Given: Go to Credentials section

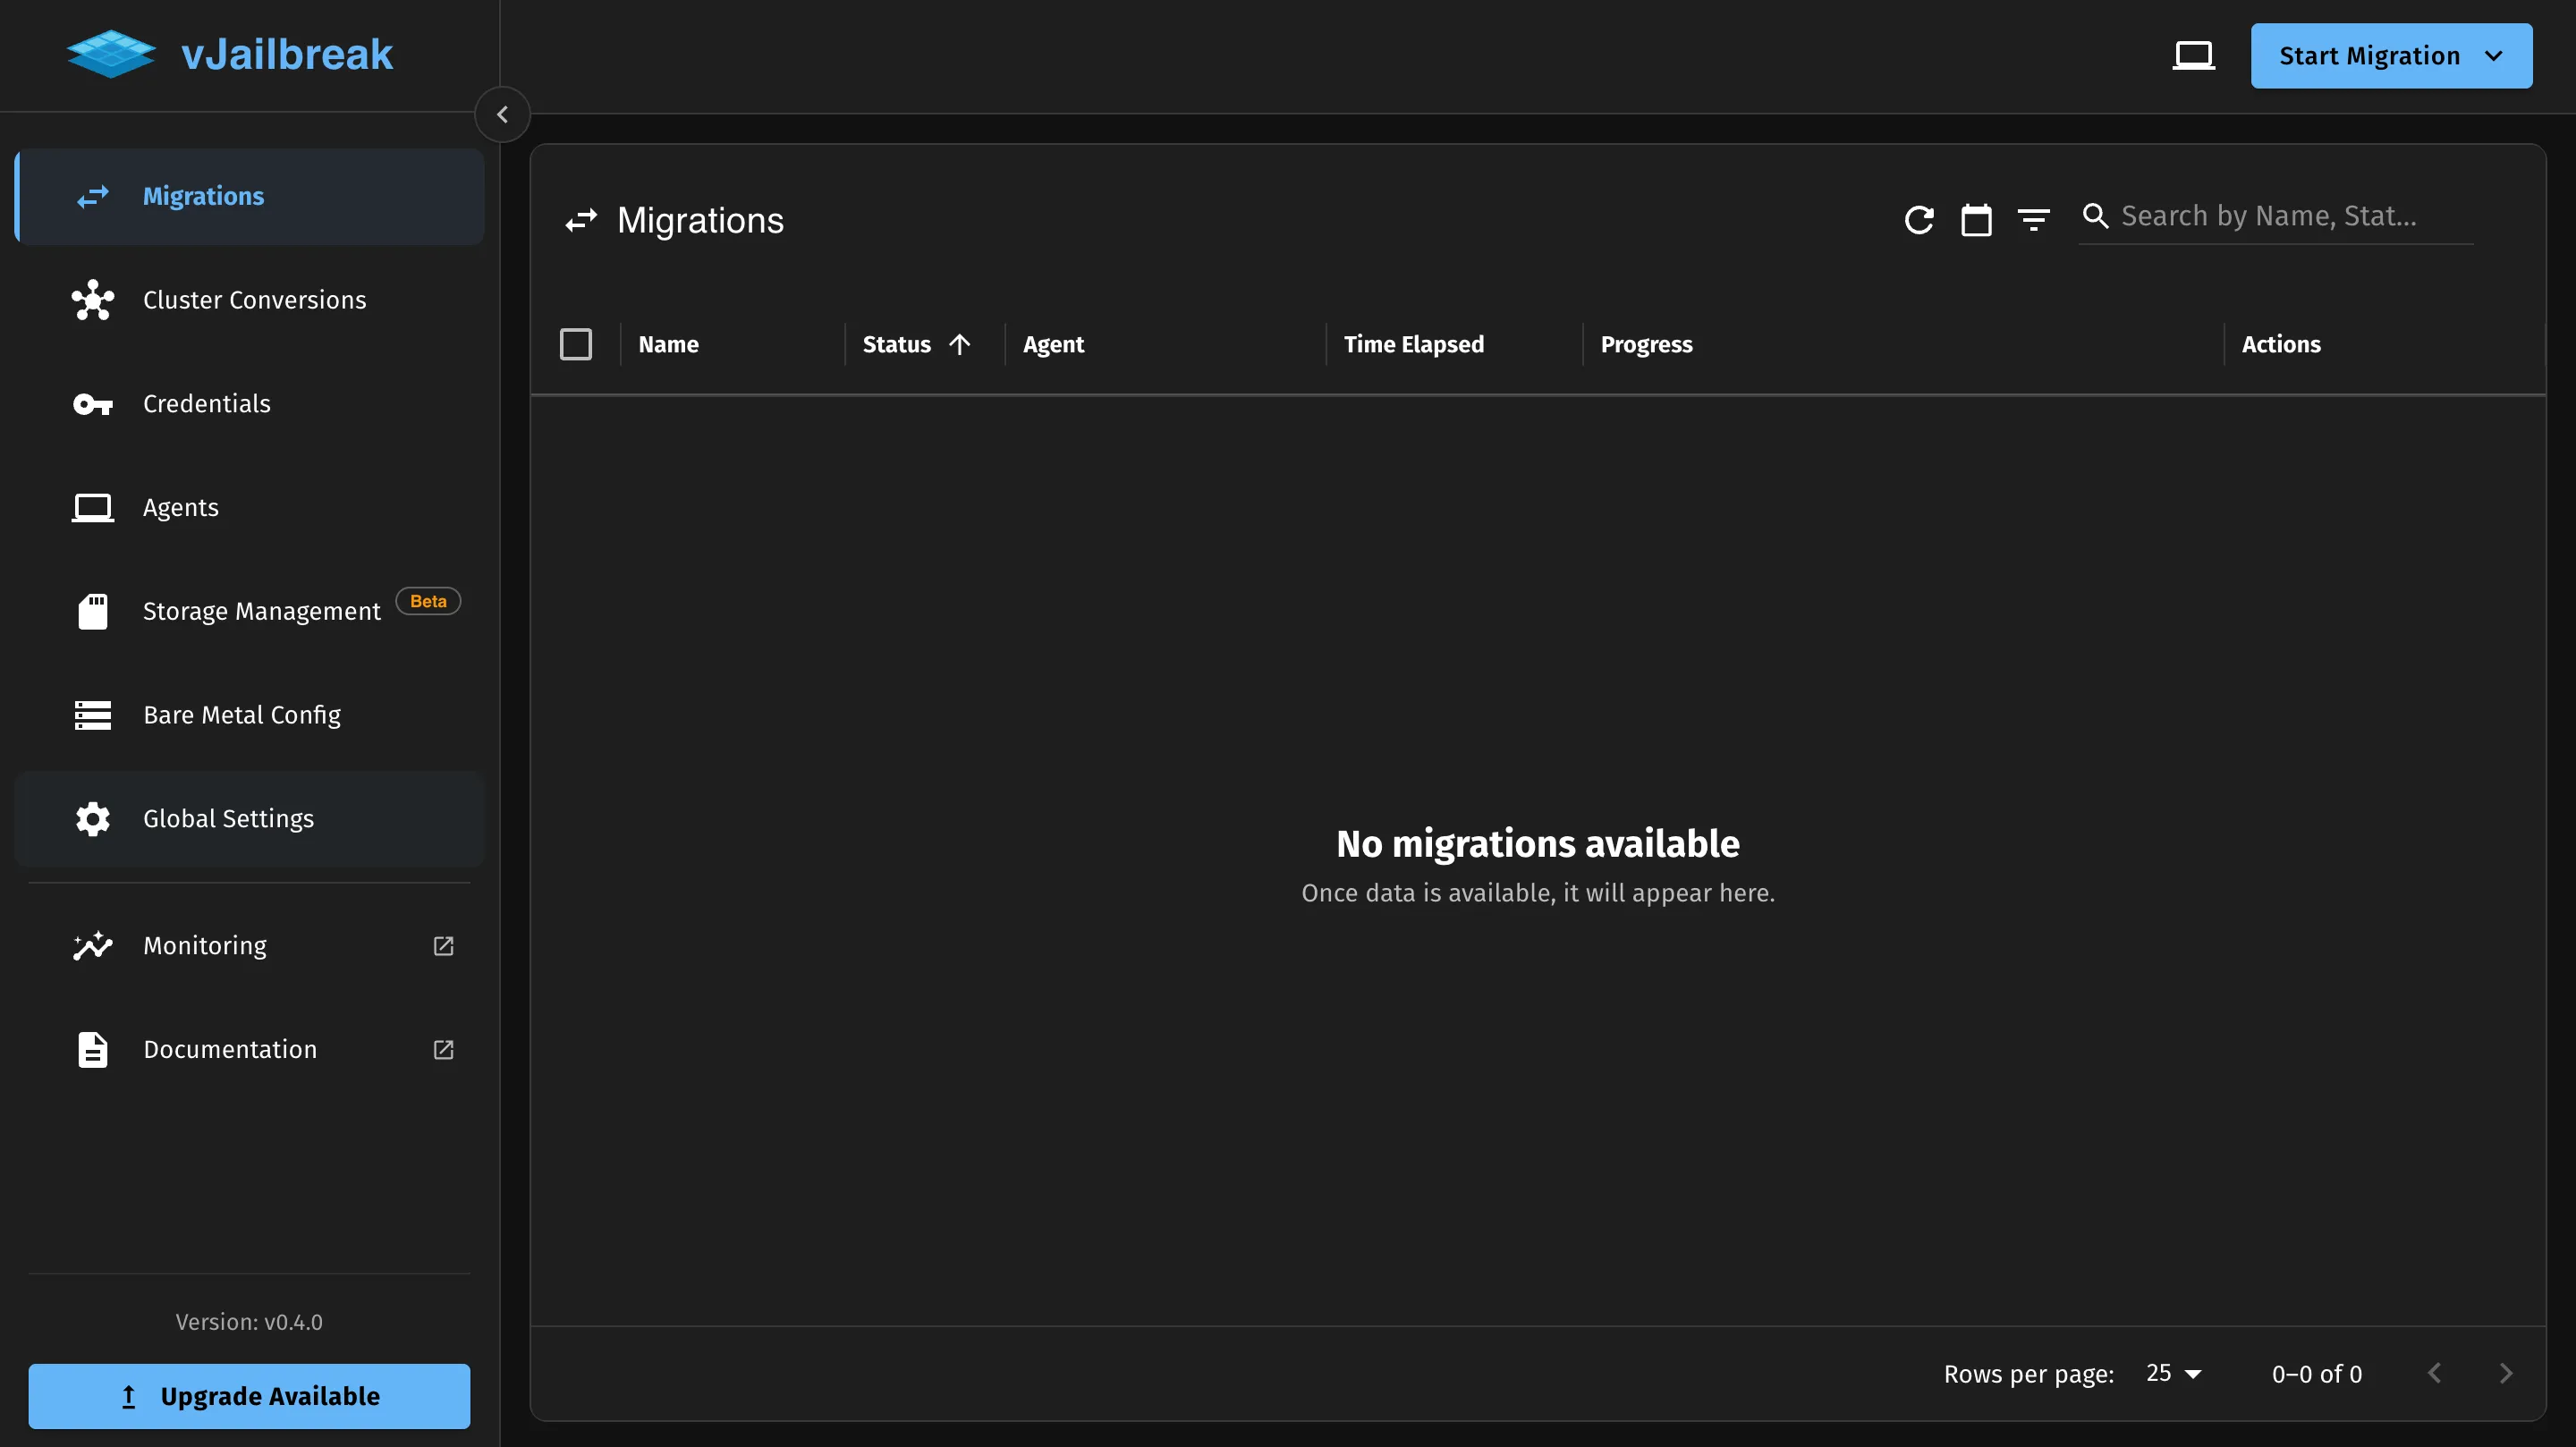Looking at the screenshot, I should pos(206,404).
